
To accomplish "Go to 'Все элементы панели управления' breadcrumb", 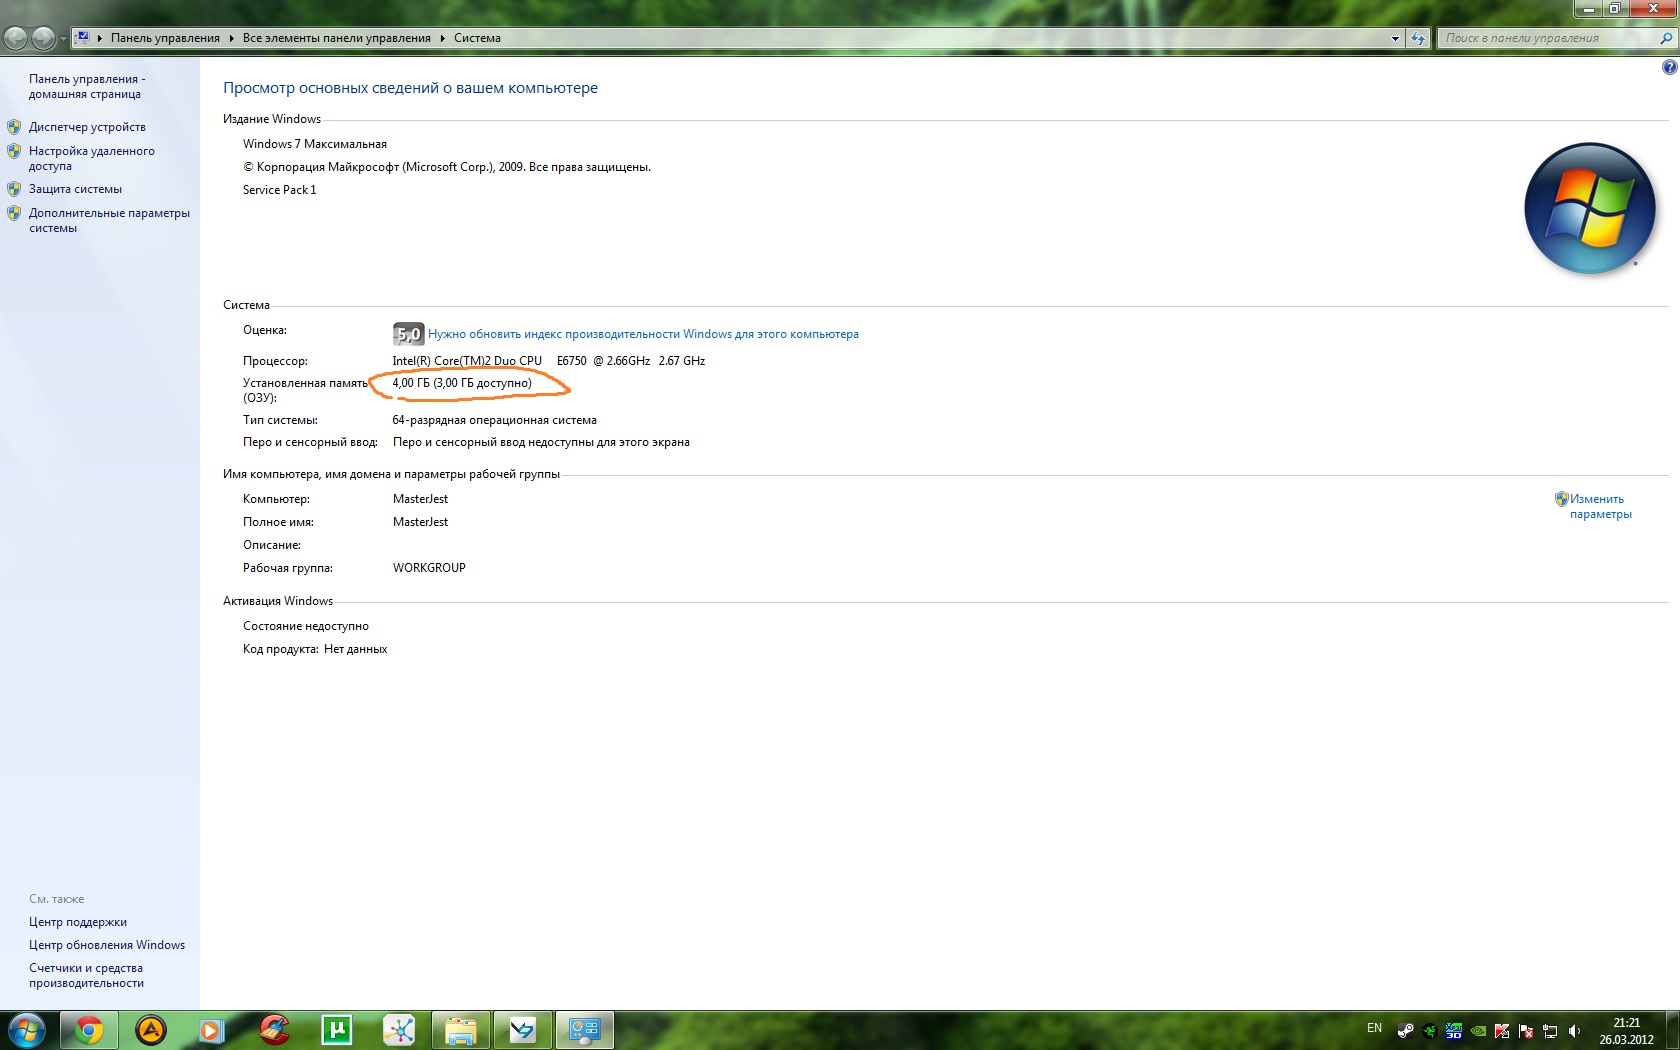I will (336, 38).
